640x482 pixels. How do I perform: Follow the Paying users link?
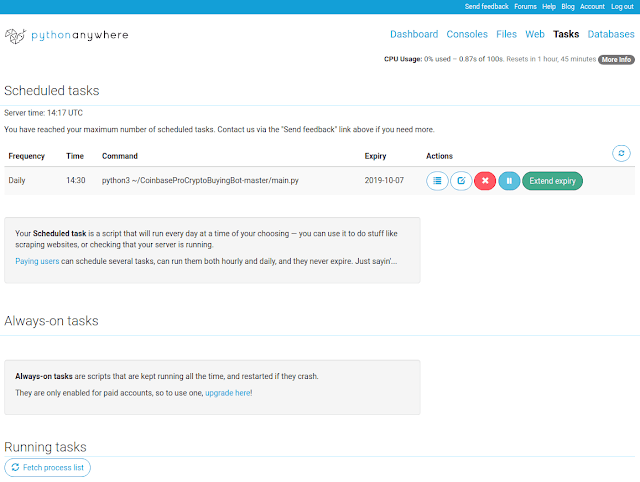click(x=37, y=261)
